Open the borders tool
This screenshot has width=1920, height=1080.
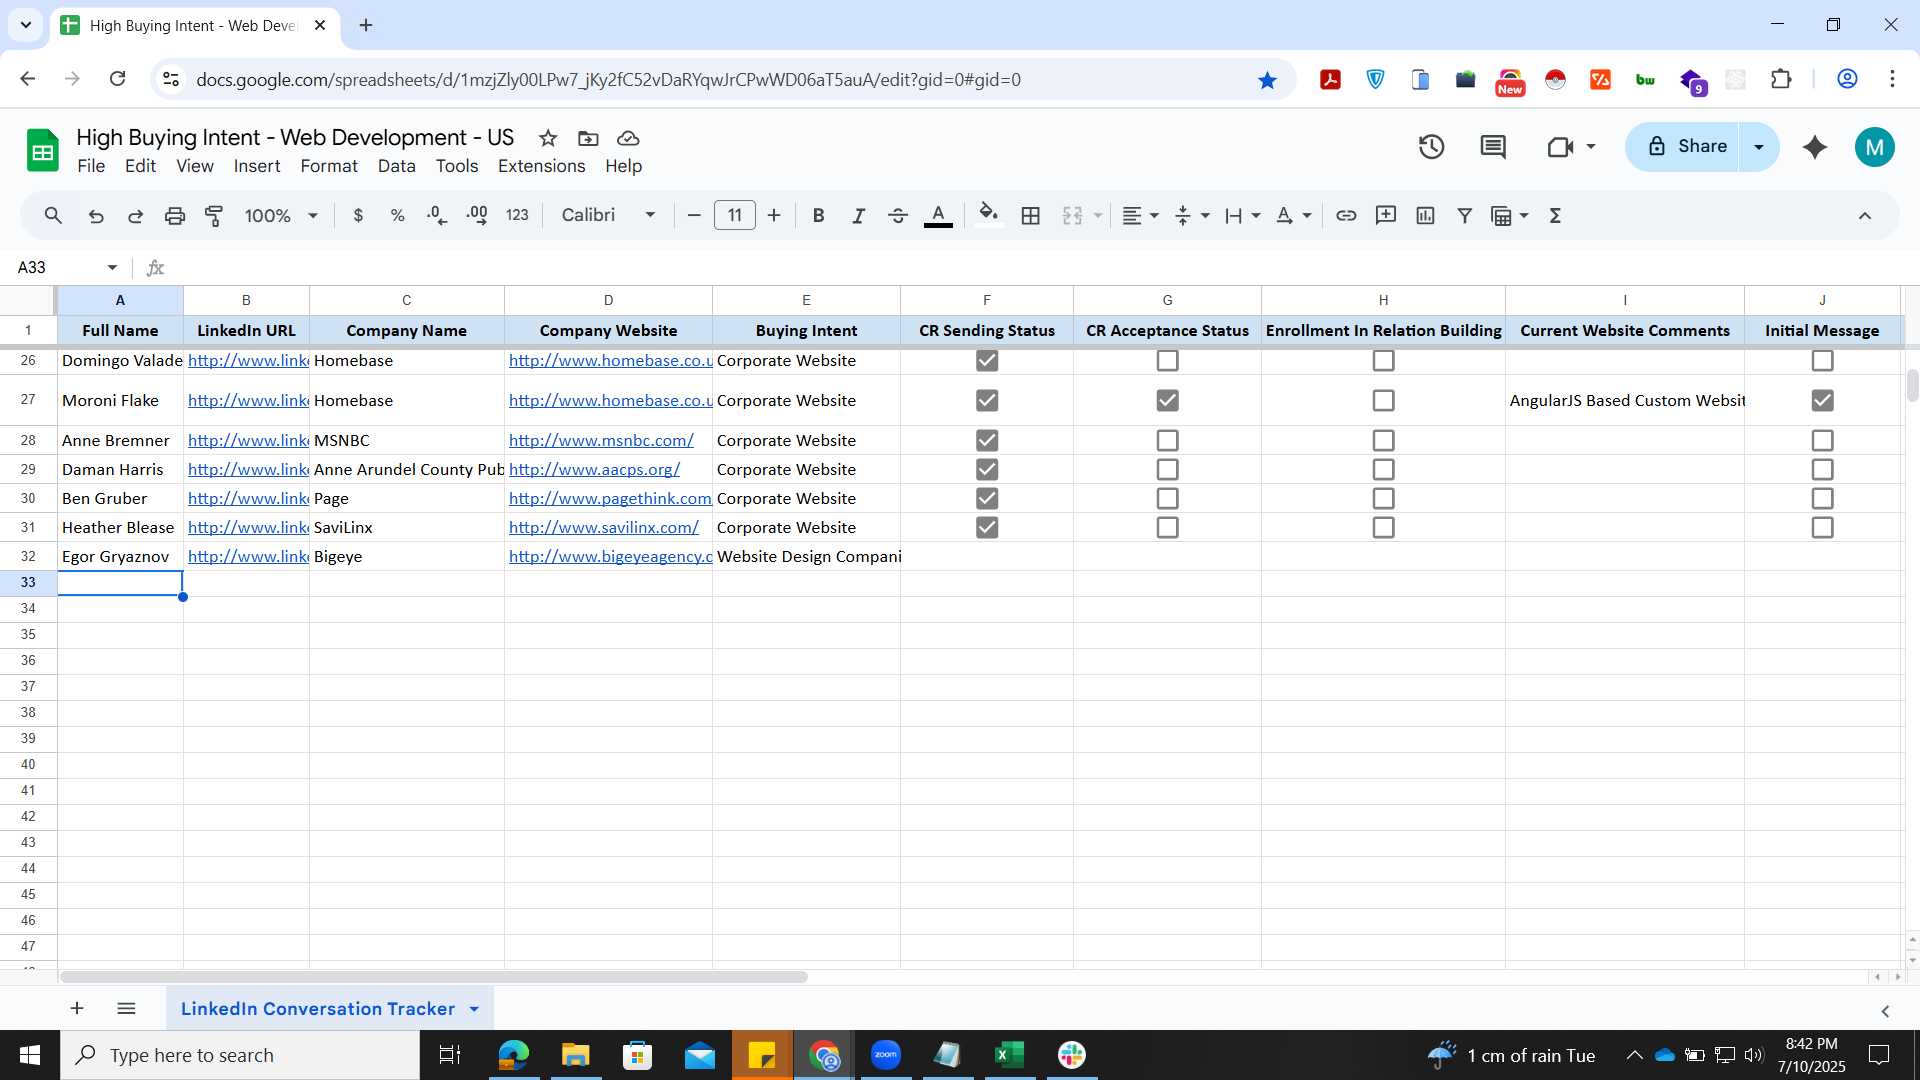coord(1031,215)
